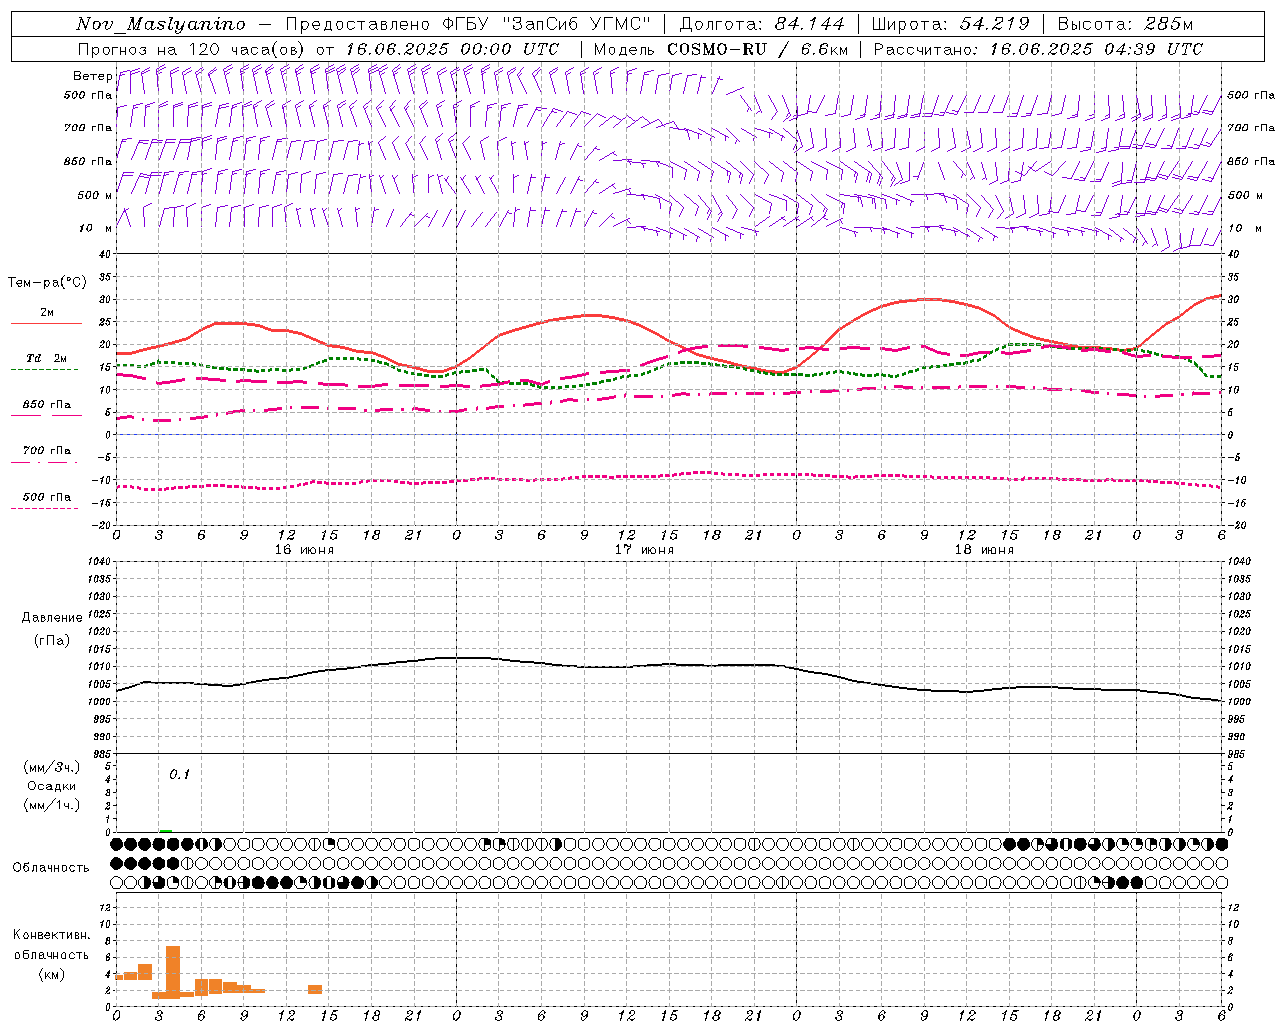This screenshot has width=1280, height=1024.
Task: Click the "(мм/3ч.)" precipitation unit label
Action: point(51,767)
